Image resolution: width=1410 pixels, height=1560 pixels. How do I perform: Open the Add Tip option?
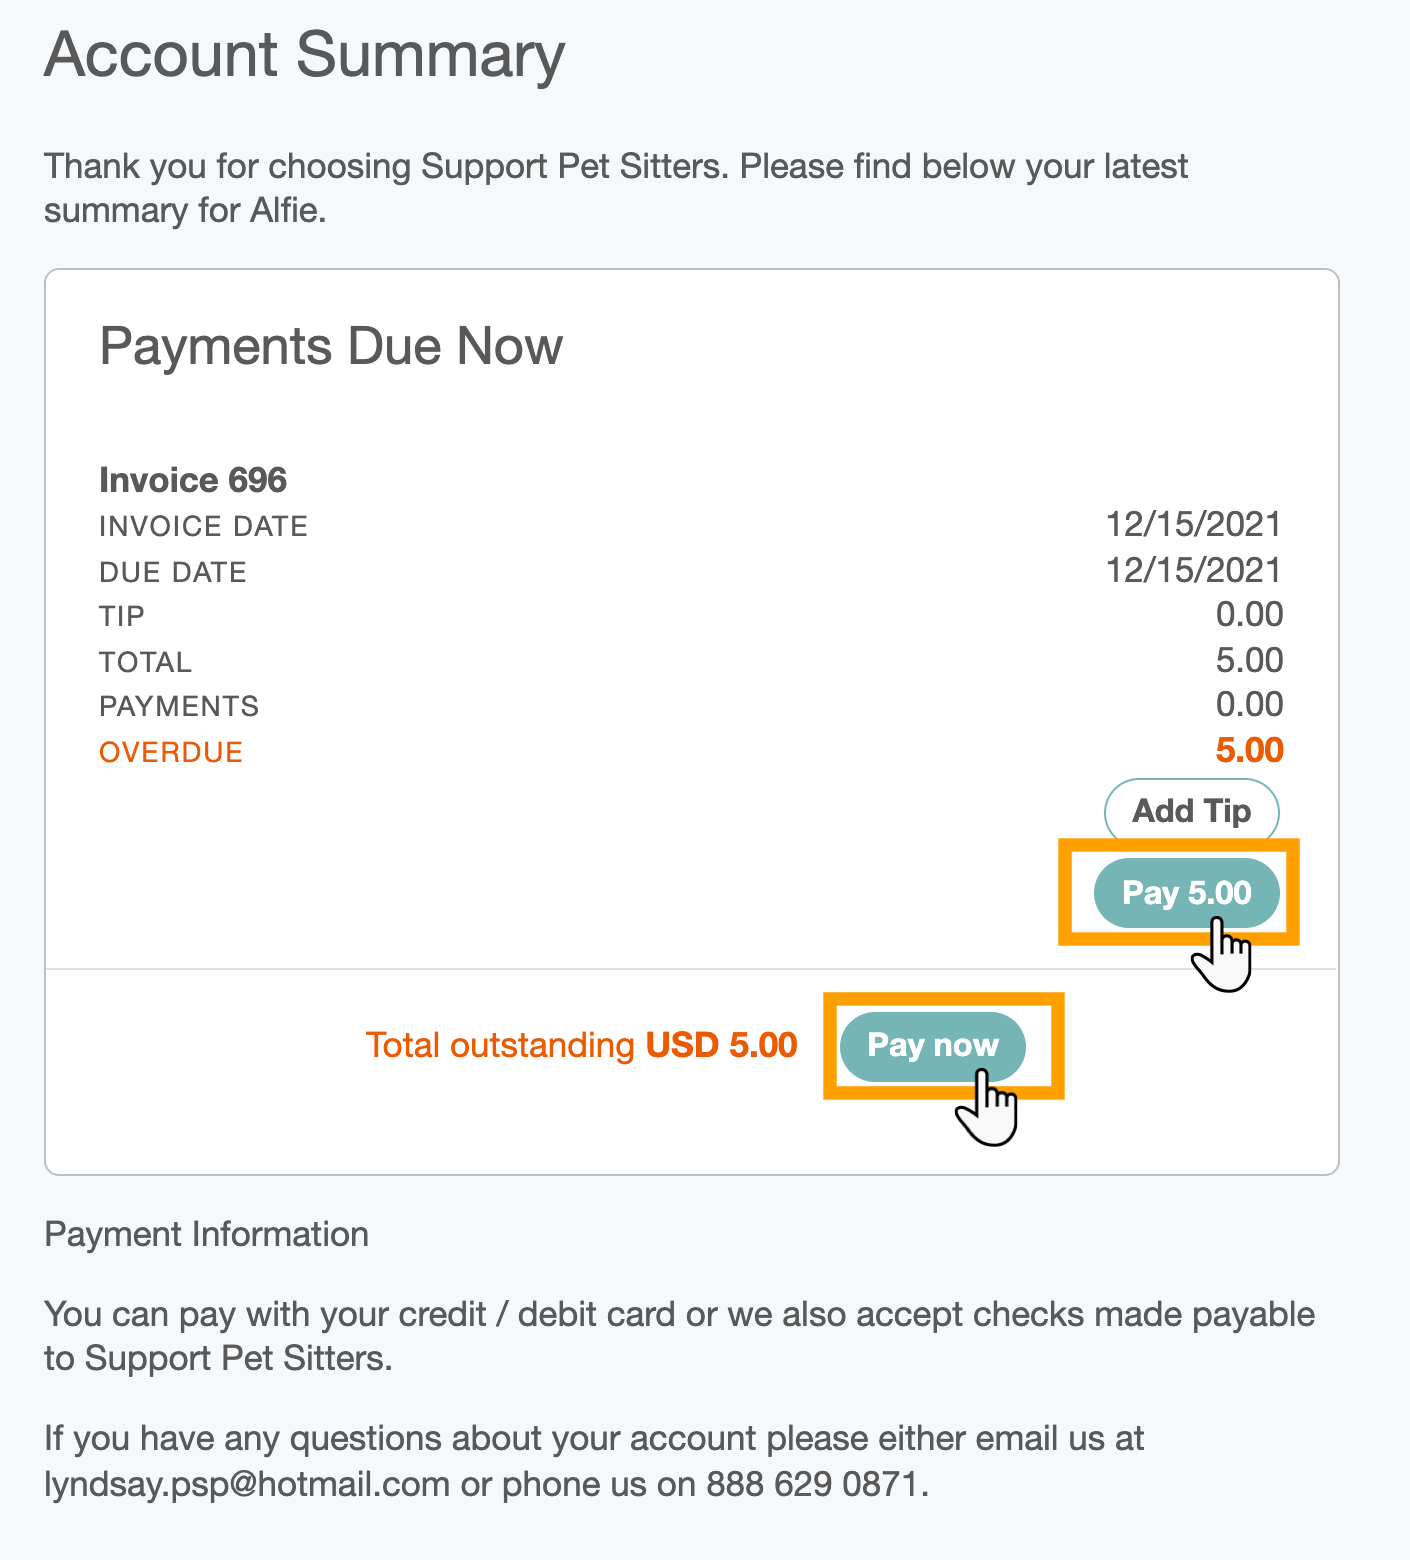(x=1191, y=810)
